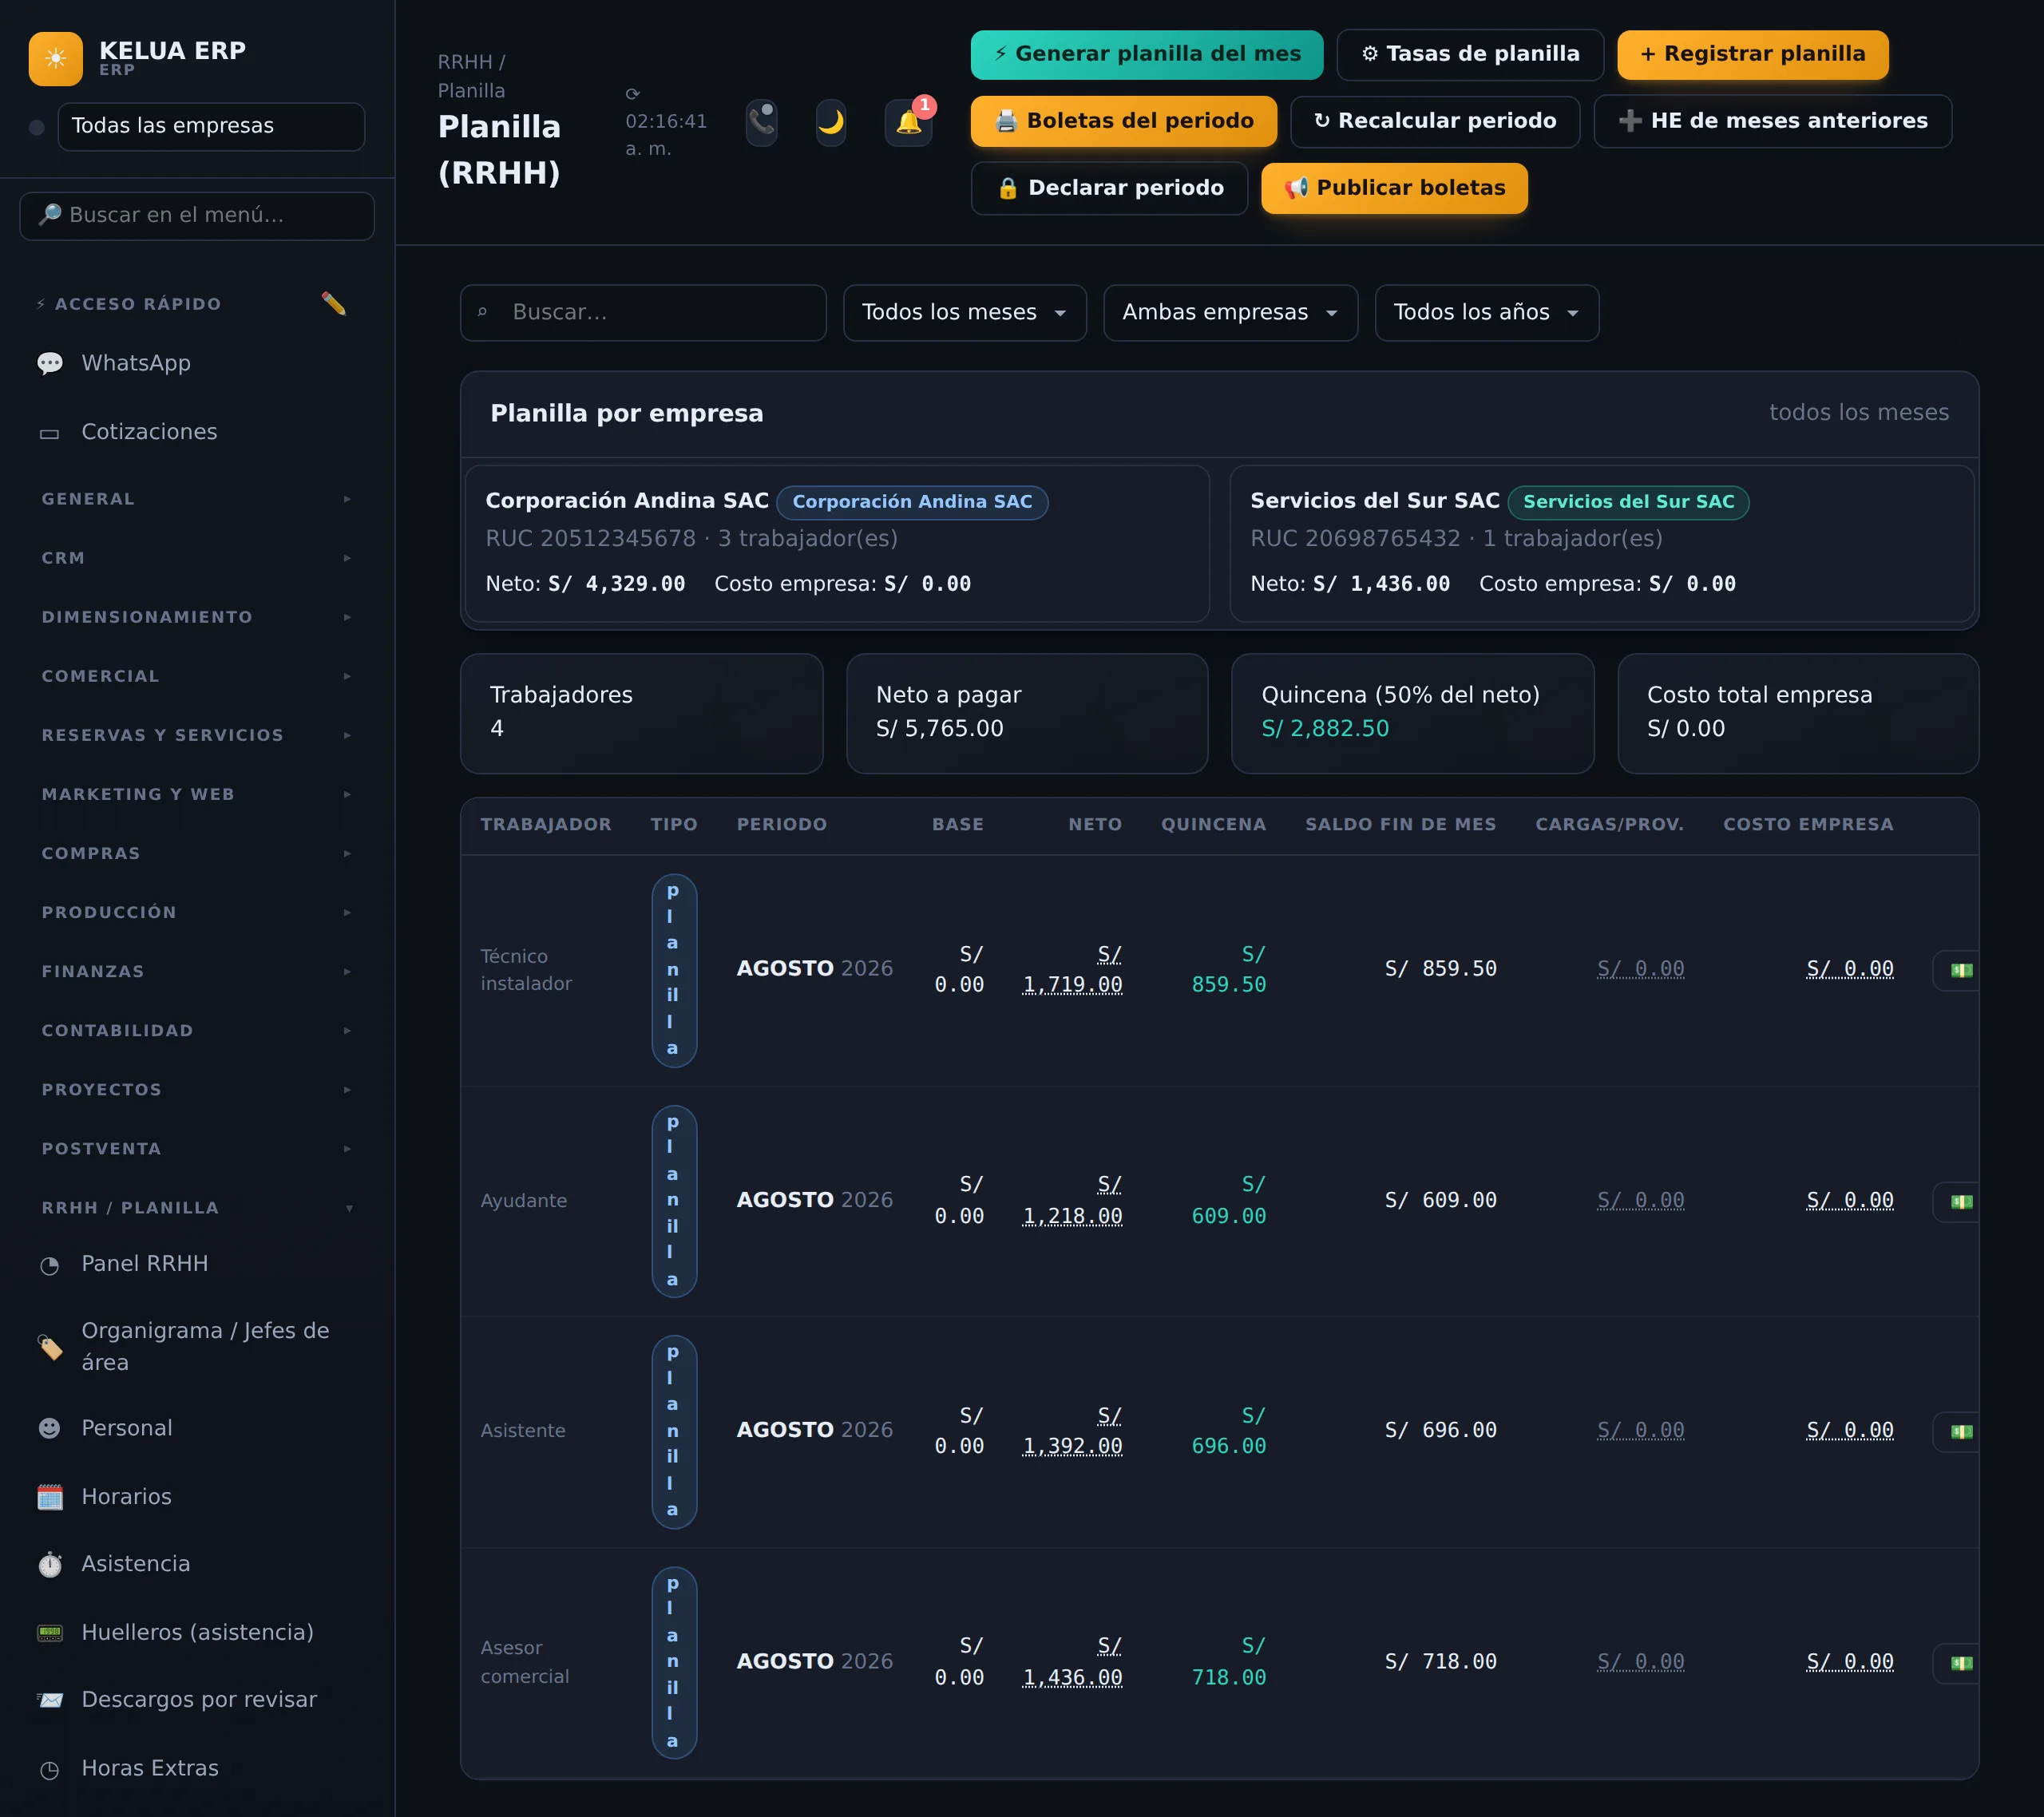Viewport: 2044px width, 1817px height.
Task: Click the Tasas de planilla button
Action: [x=1470, y=54]
